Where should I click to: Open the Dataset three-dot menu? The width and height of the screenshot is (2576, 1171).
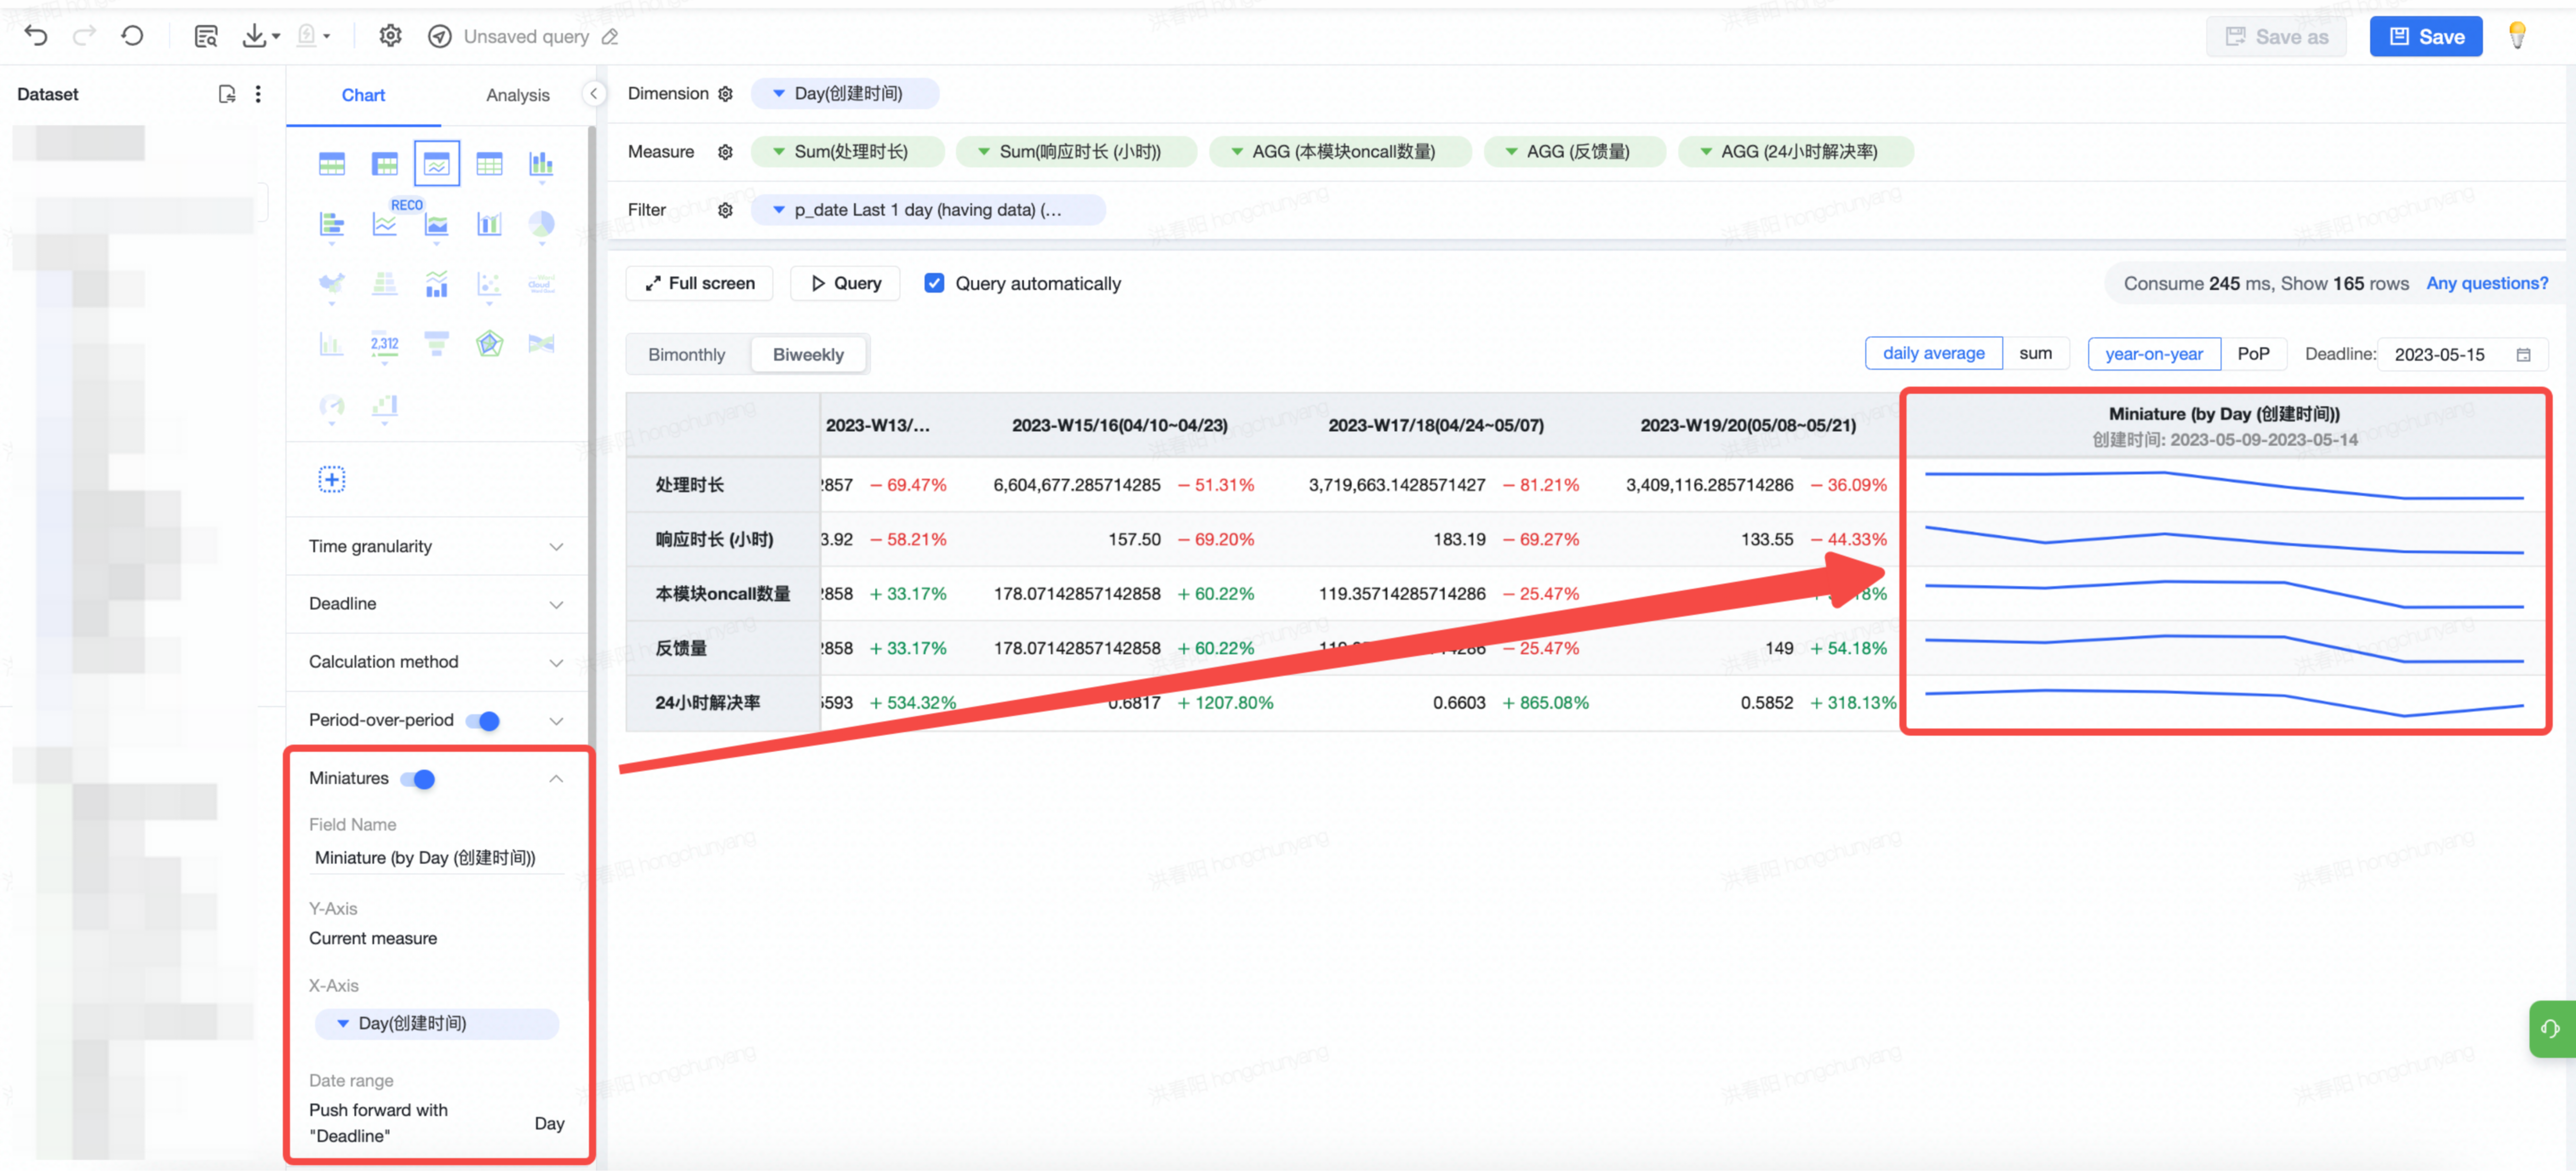[258, 94]
